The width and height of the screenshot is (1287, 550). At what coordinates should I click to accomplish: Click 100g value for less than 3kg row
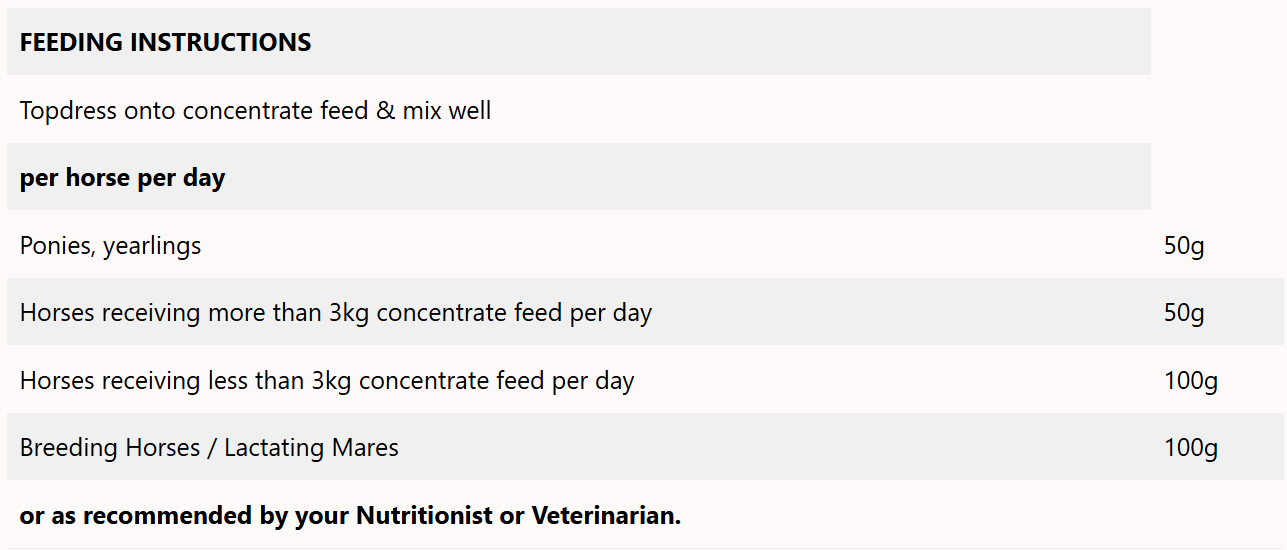[x=1190, y=381]
